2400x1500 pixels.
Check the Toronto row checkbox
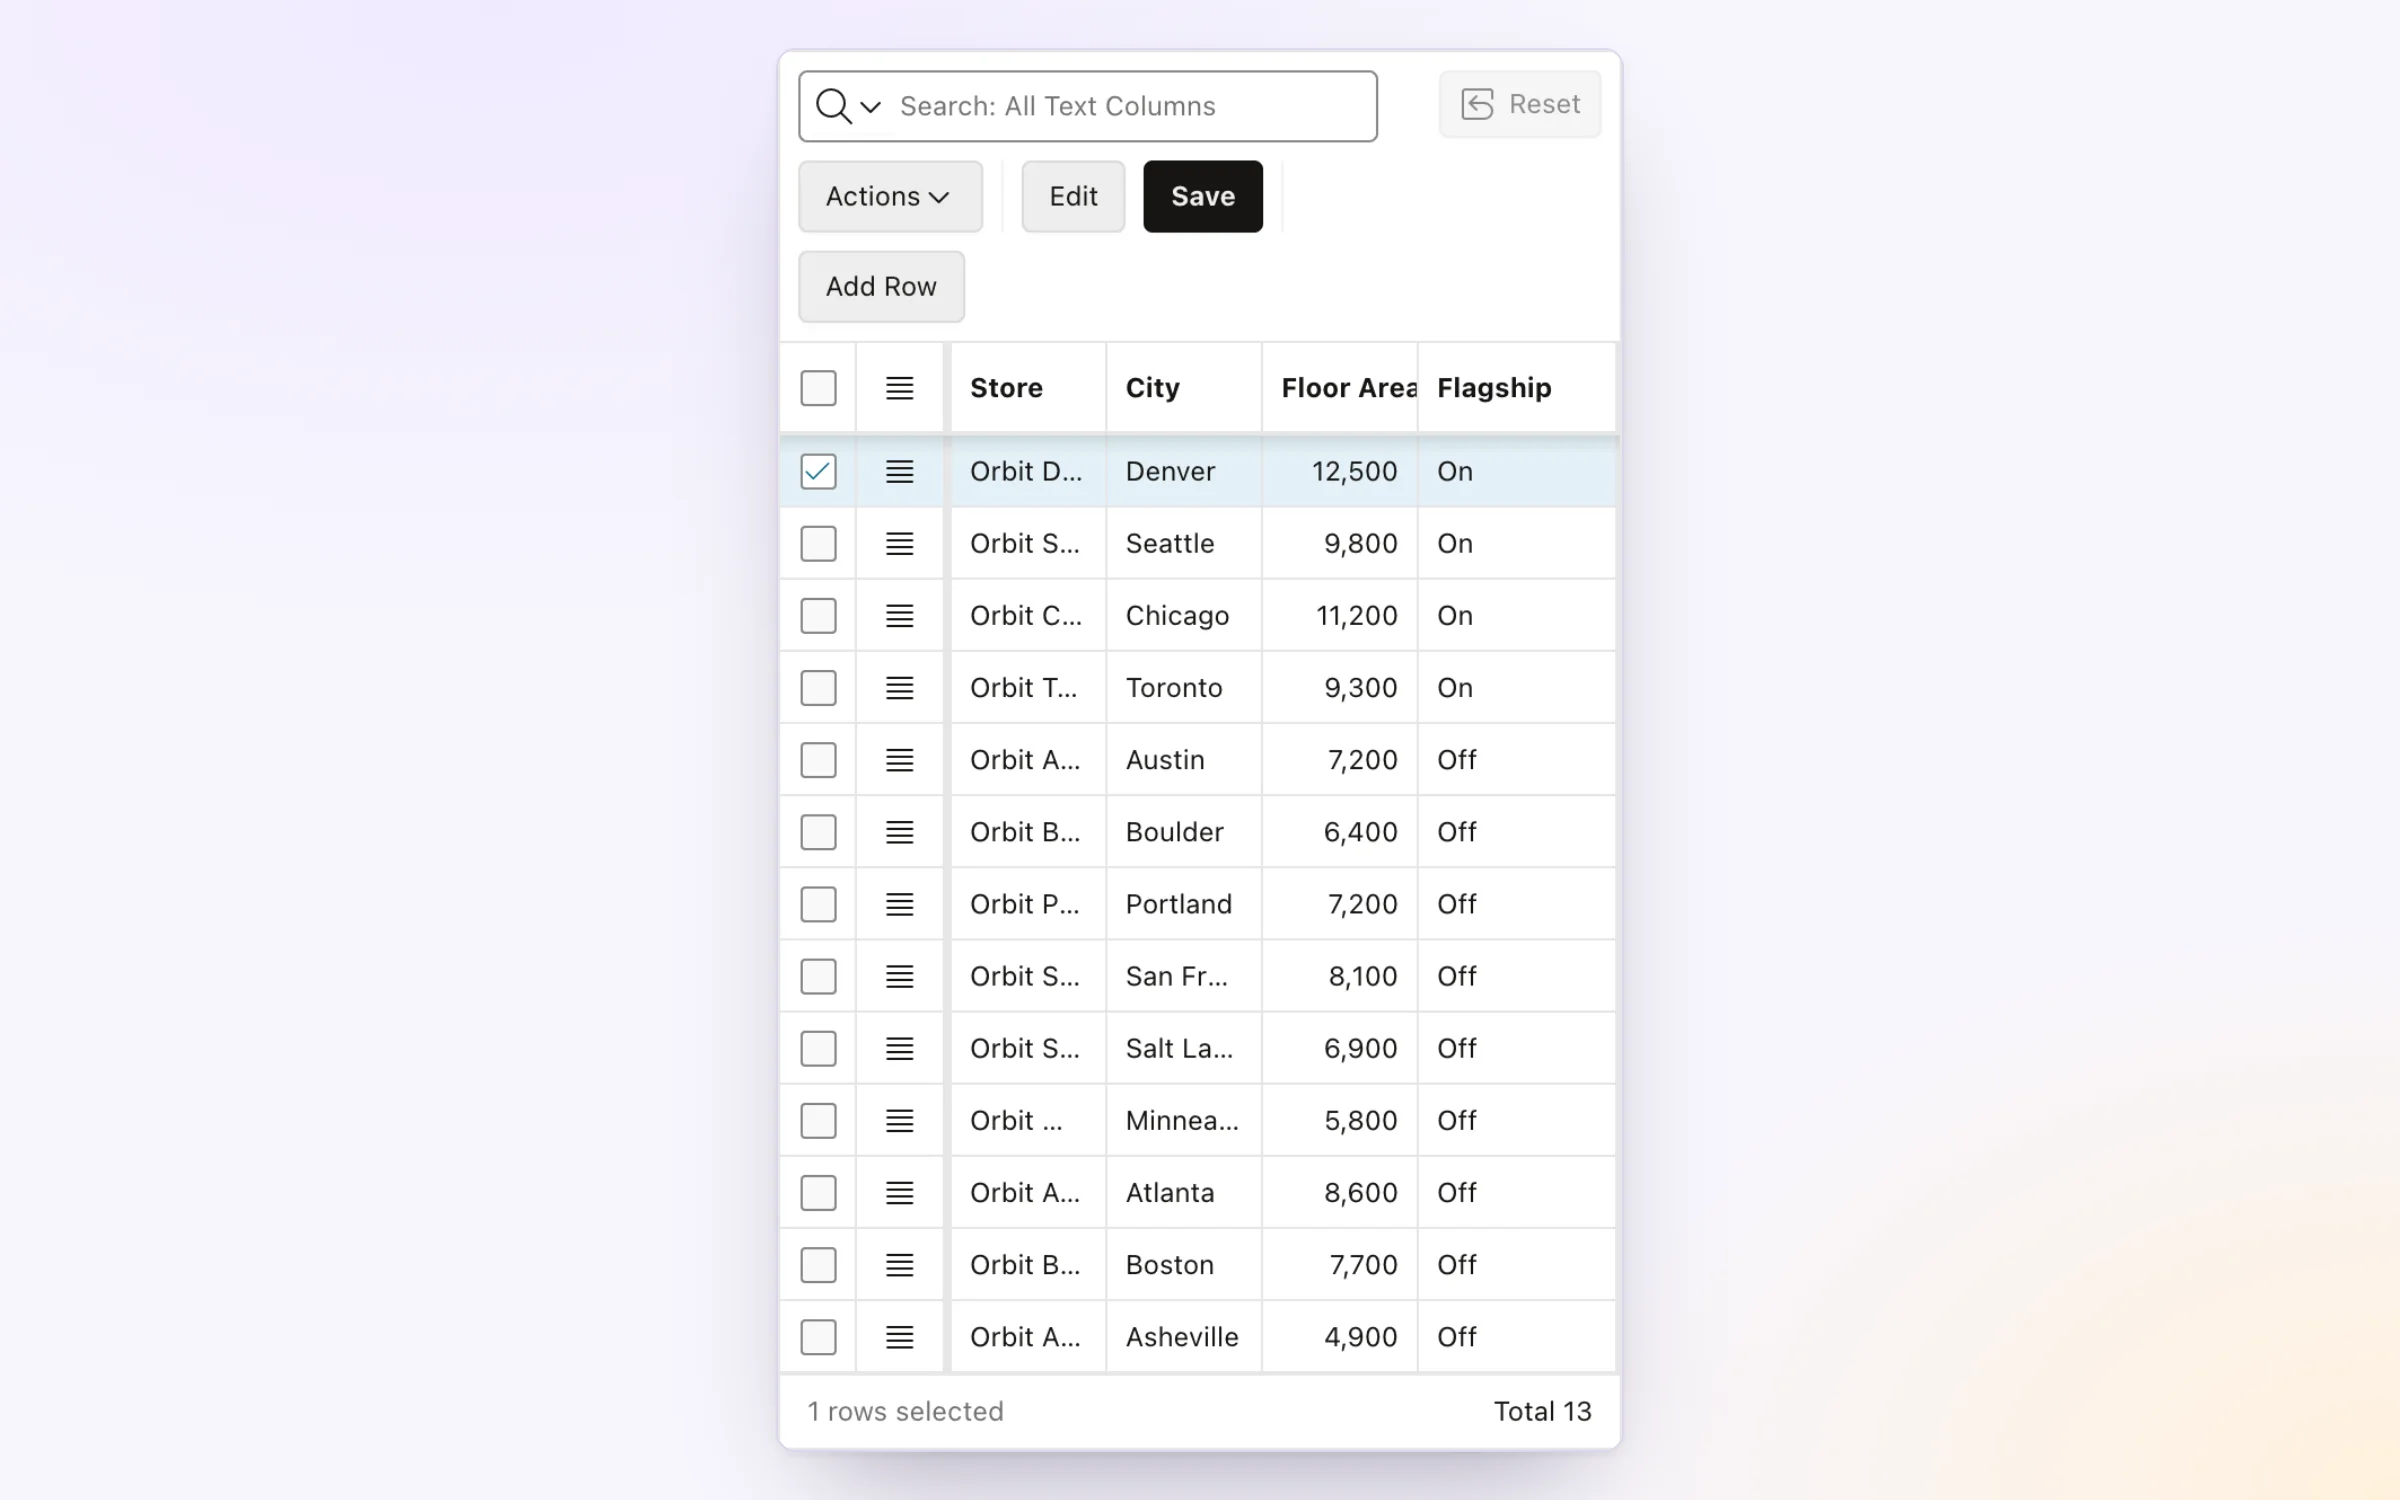pos(818,687)
